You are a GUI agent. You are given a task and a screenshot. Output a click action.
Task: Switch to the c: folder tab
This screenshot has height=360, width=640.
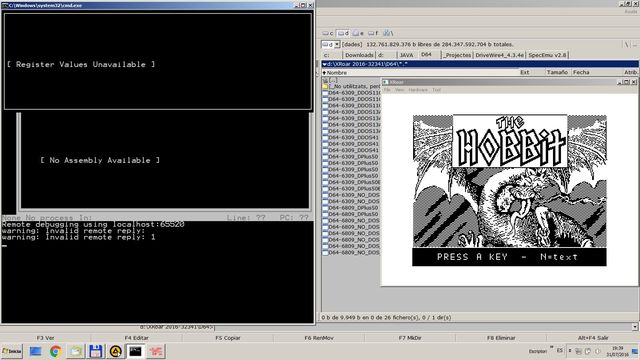point(331,55)
